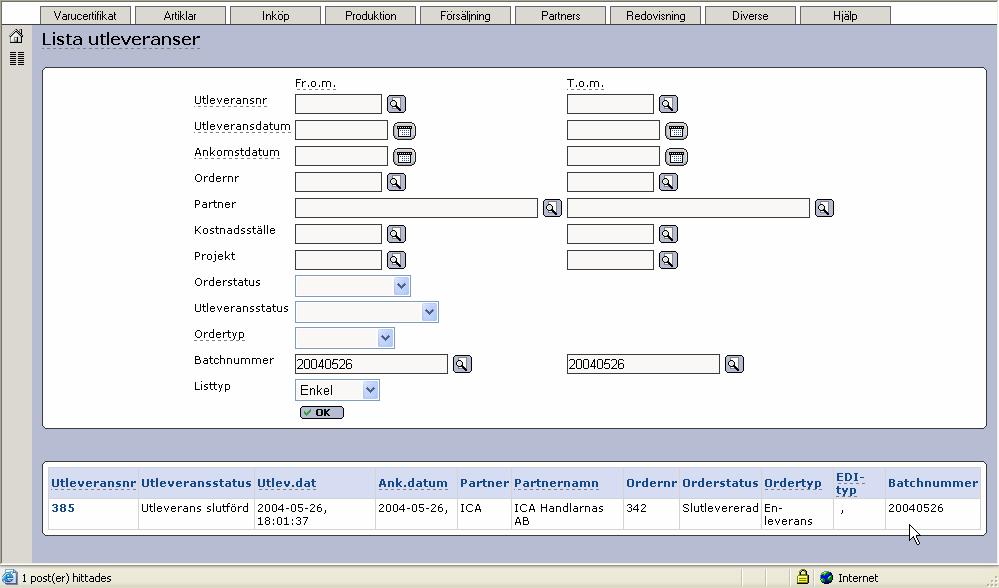Open the Artiklar menu tab

click(x=180, y=15)
